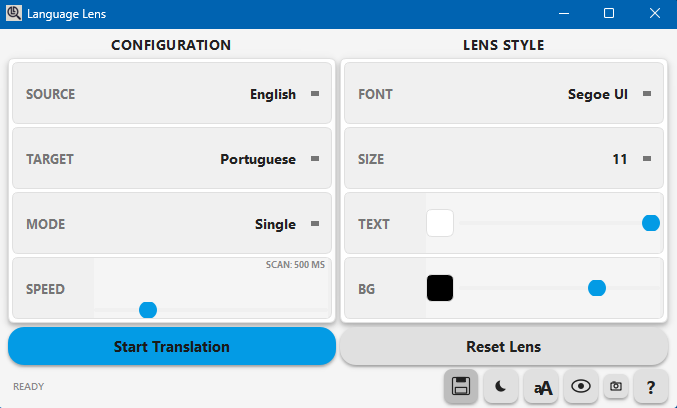Click the SCAN: 500 MS label
This screenshot has height=408, width=677.
[295, 265]
